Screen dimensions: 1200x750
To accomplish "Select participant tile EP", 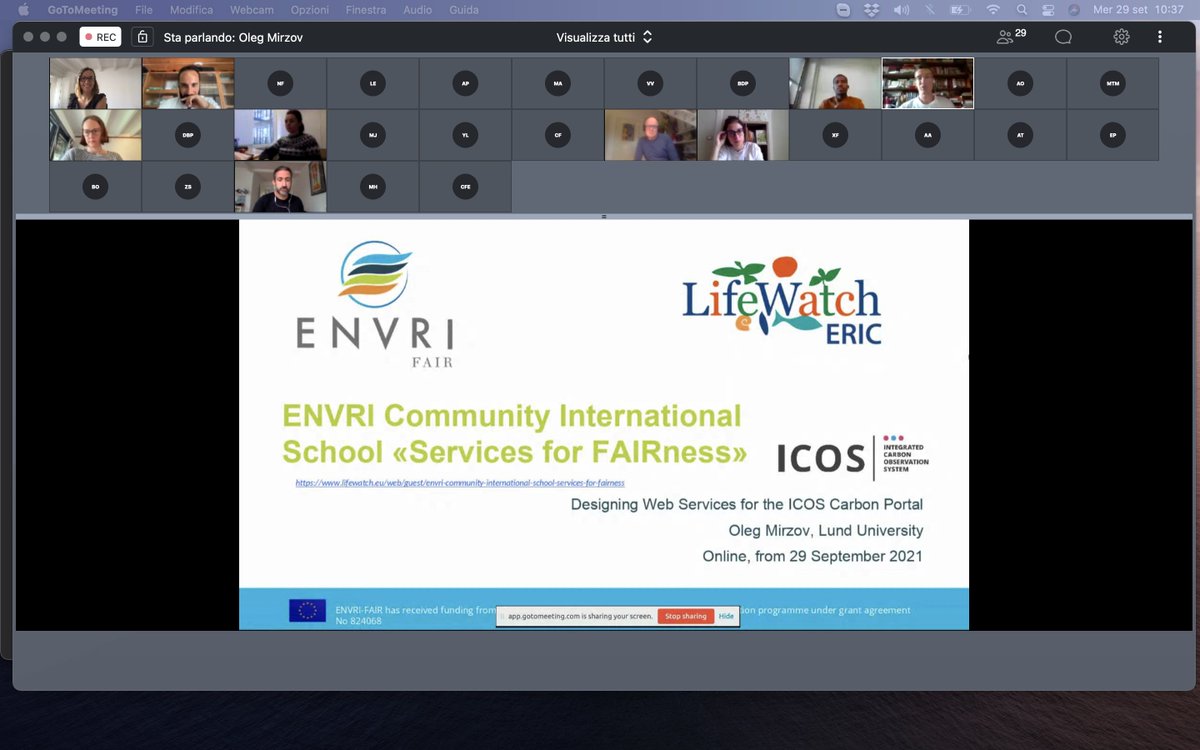I will [x=1112, y=135].
